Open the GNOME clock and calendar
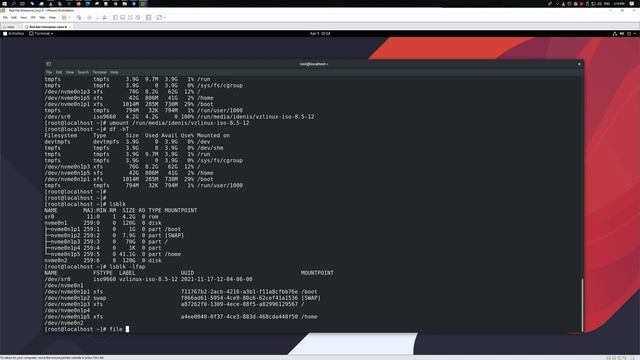 tap(320, 33)
